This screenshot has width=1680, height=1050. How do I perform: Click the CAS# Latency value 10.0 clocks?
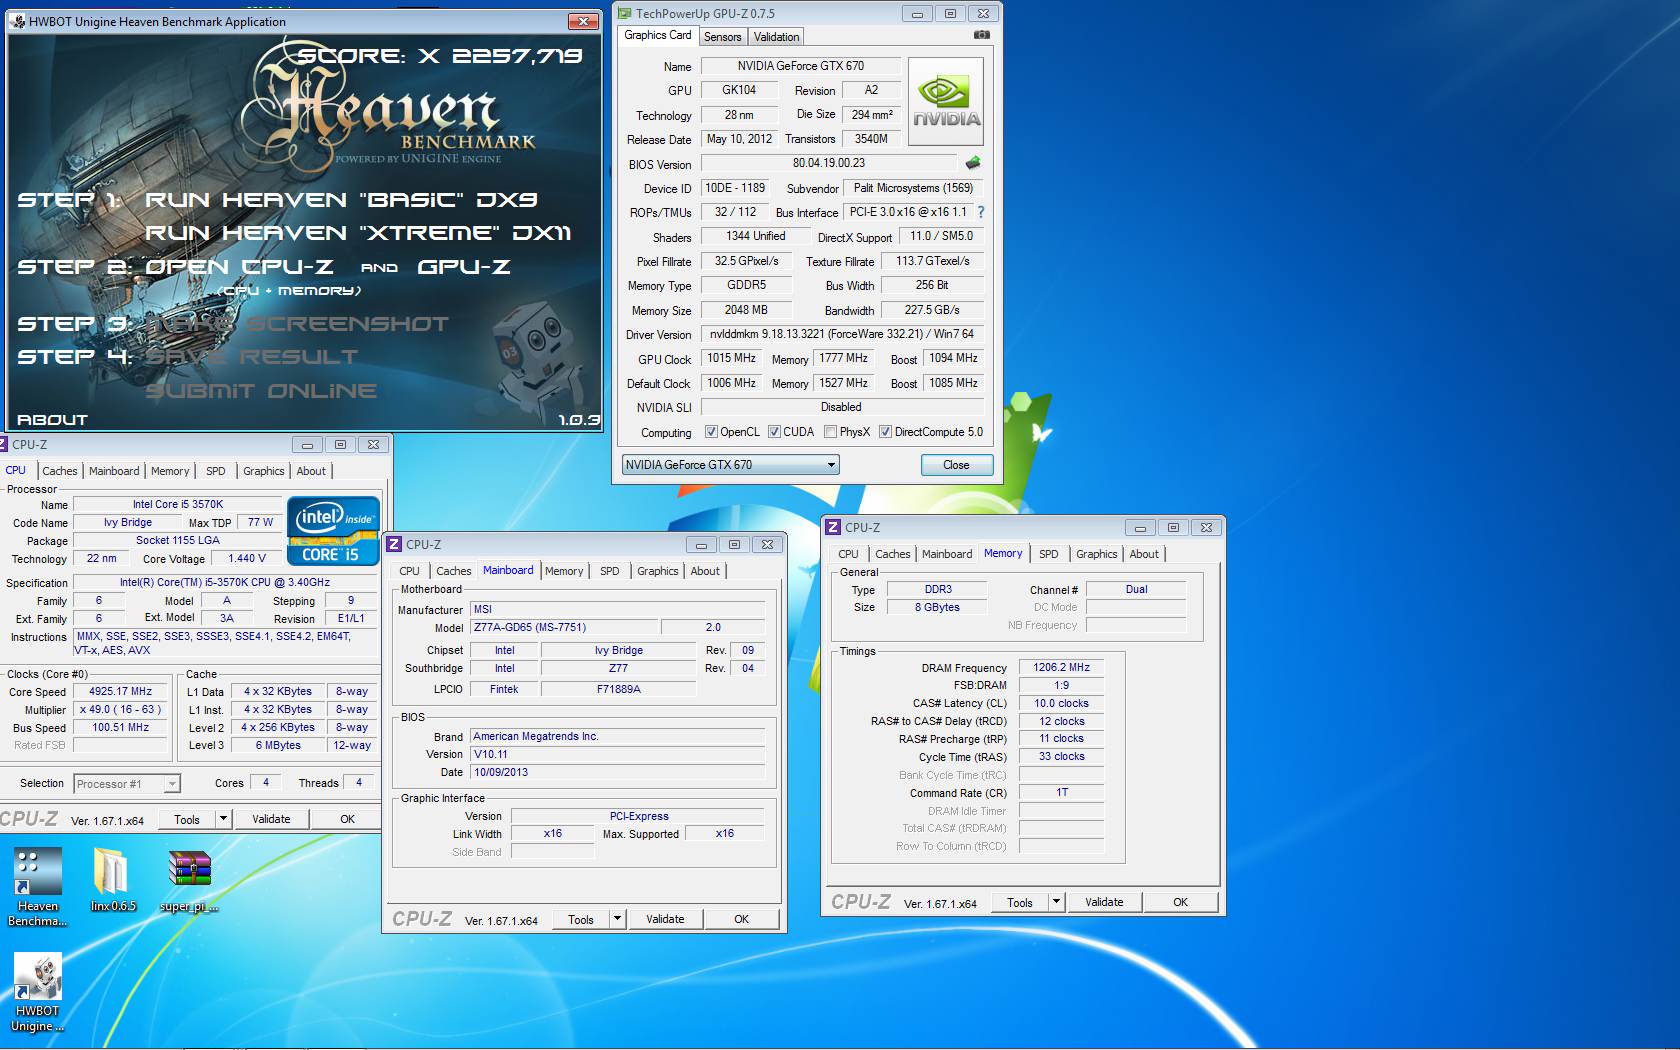[1061, 703]
